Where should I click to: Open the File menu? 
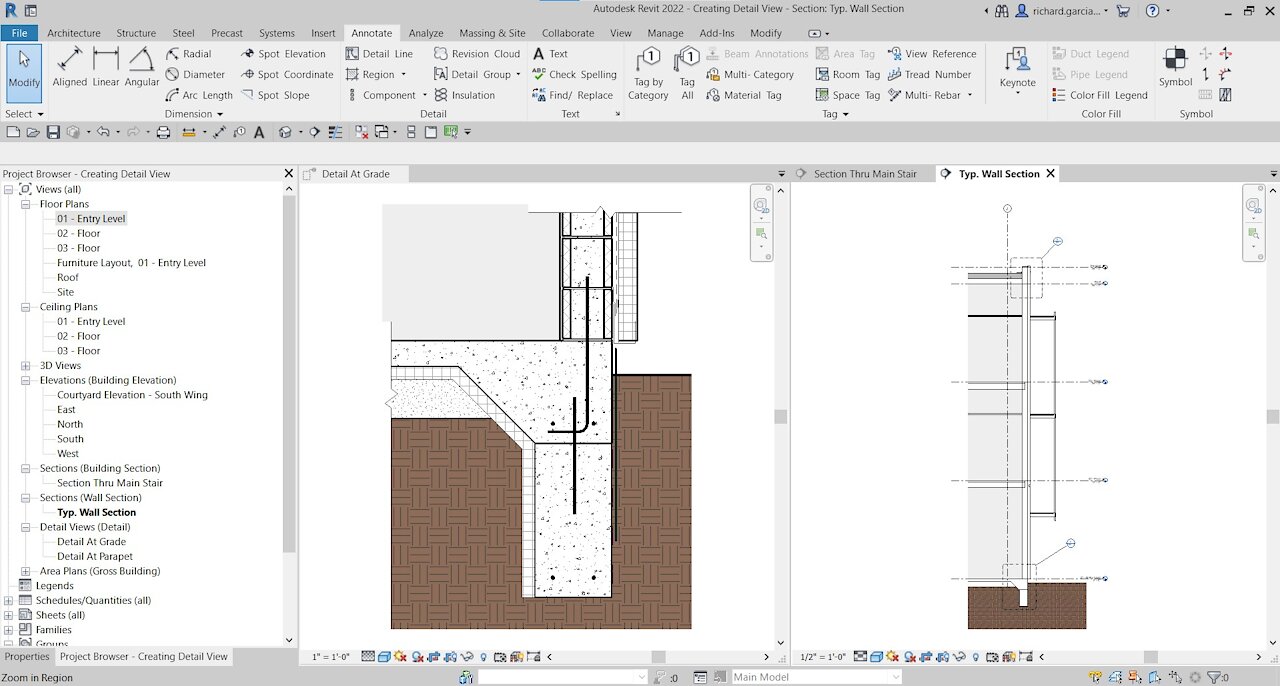tap(19, 33)
